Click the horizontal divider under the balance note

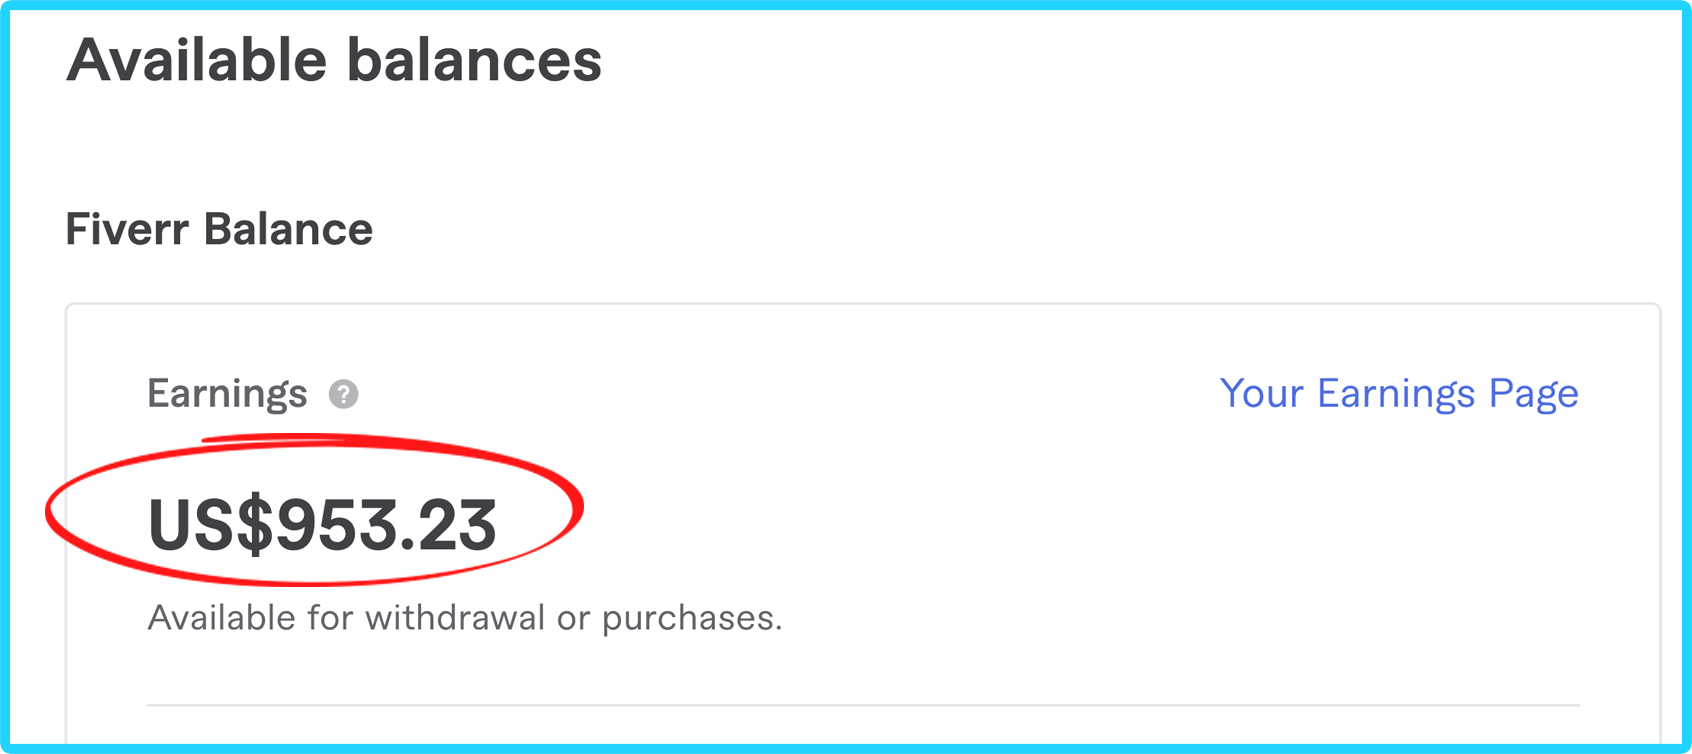863,705
